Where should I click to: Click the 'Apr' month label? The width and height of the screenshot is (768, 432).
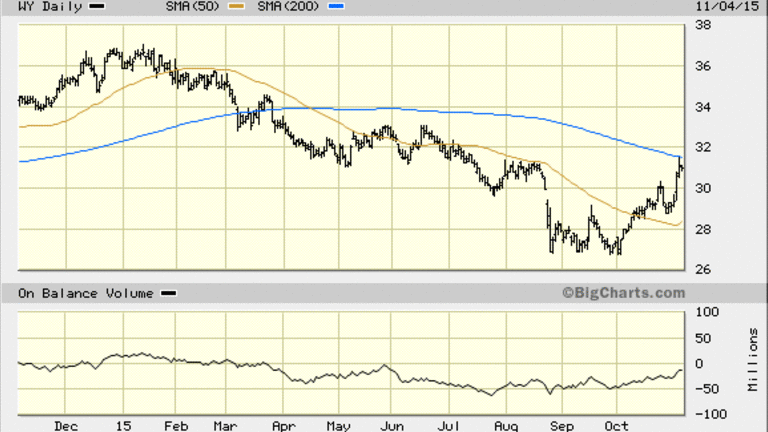[284, 426]
